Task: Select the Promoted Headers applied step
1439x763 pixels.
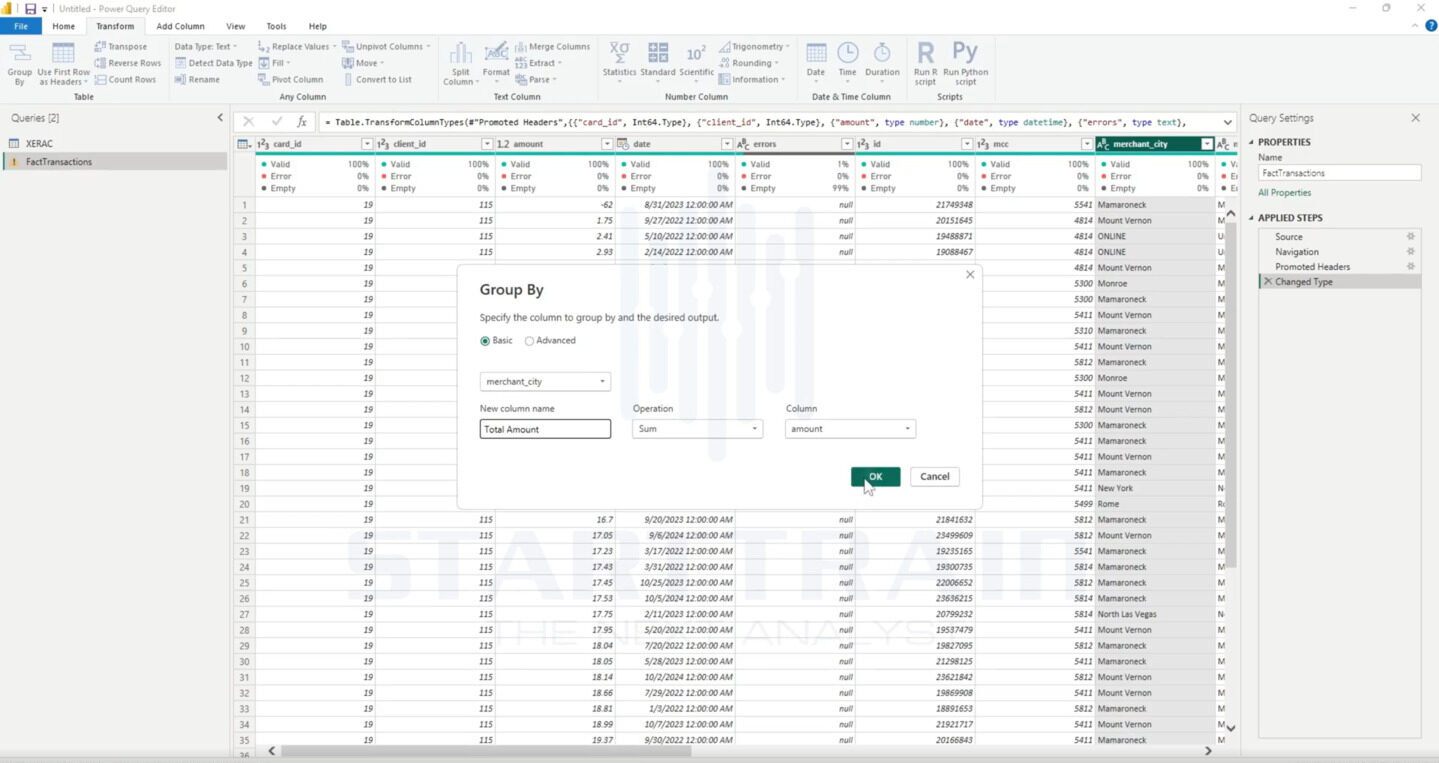Action: coord(1312,267)
